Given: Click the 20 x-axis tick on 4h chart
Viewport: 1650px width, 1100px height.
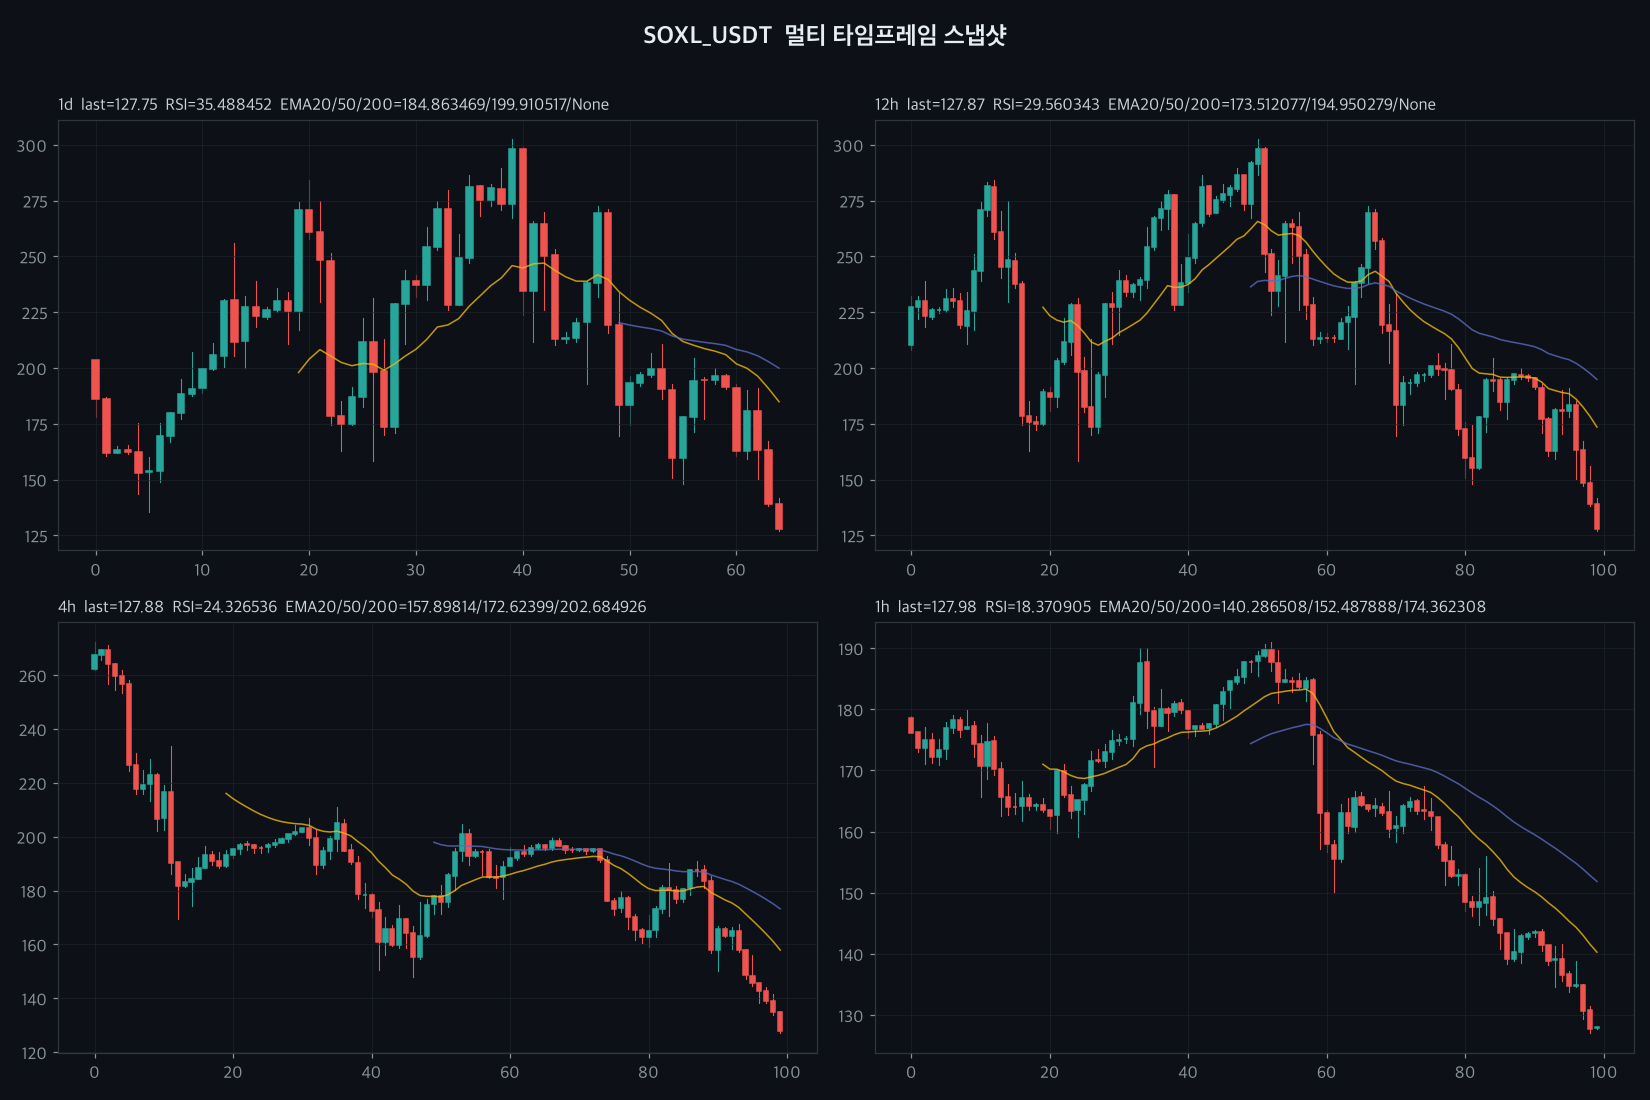Looking at the screenshot, I should [x=233, y=1072].
